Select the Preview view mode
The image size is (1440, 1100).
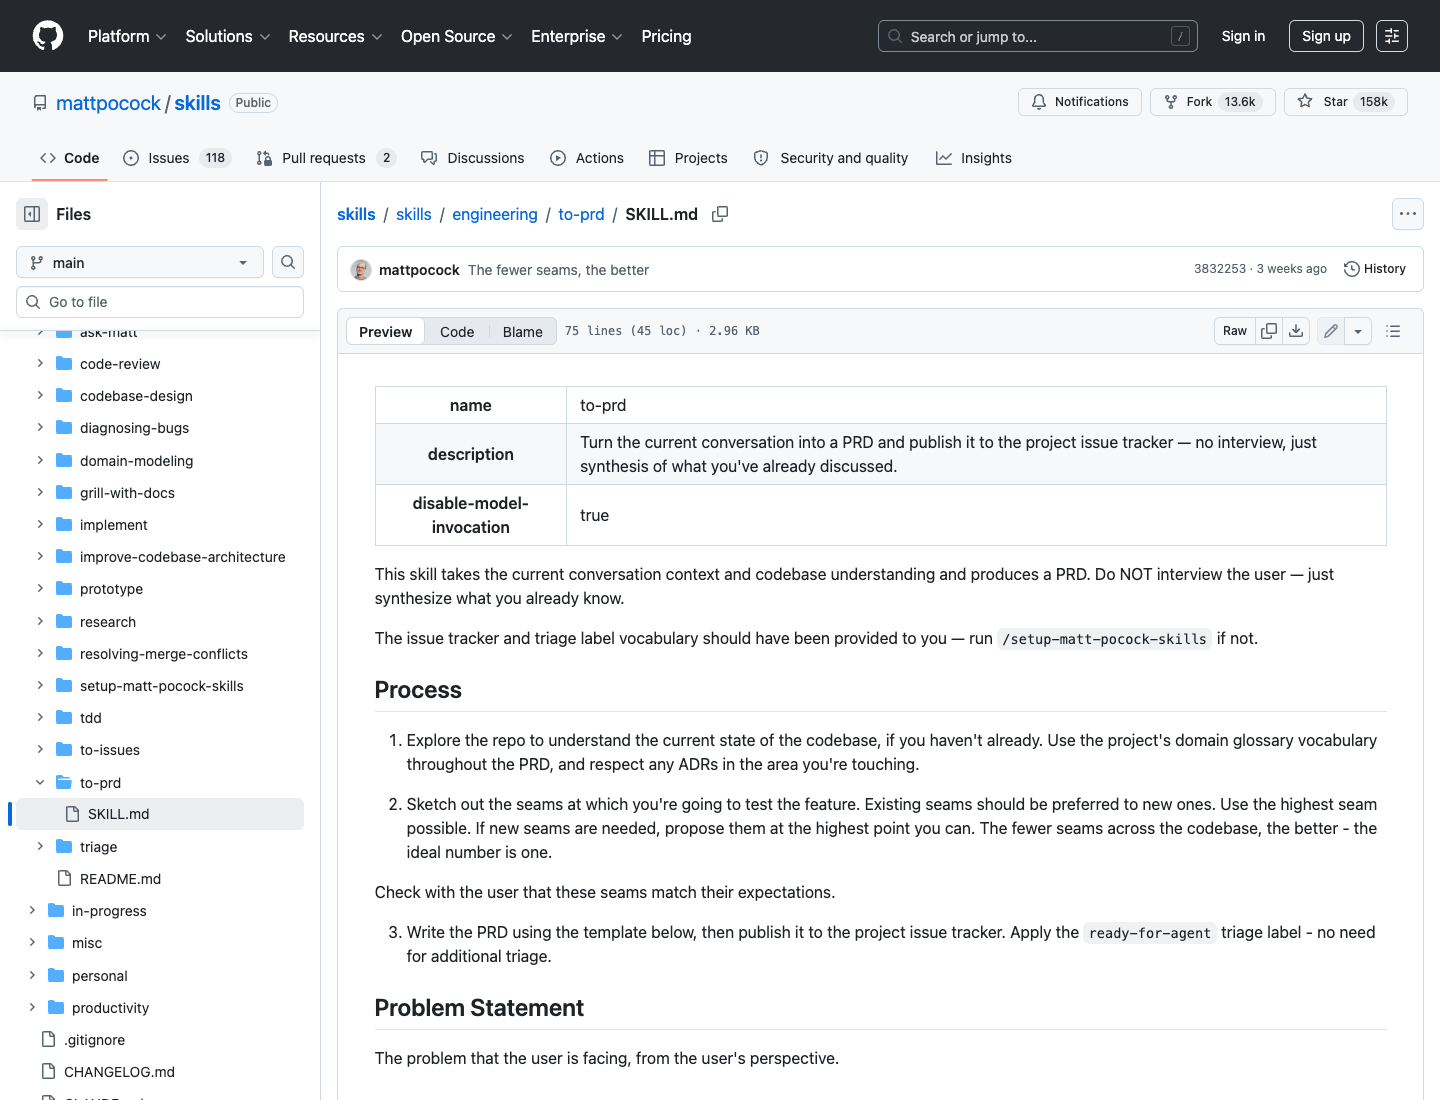[x=385, y=332]
